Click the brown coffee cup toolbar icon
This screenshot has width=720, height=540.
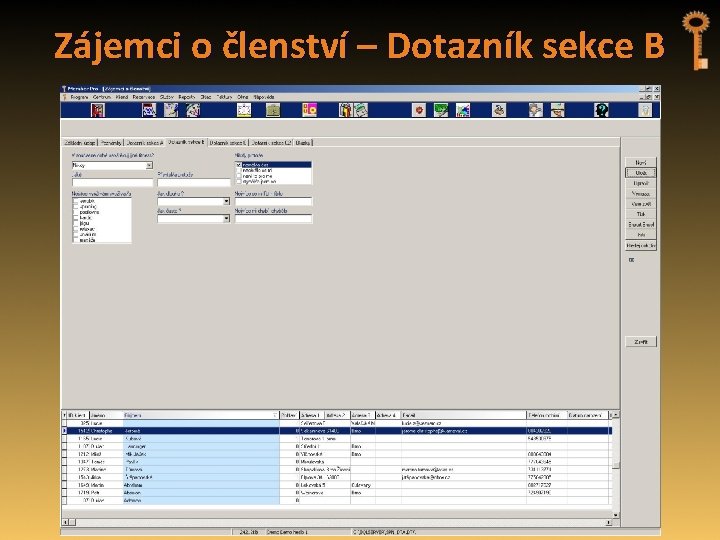pos(499,110)
